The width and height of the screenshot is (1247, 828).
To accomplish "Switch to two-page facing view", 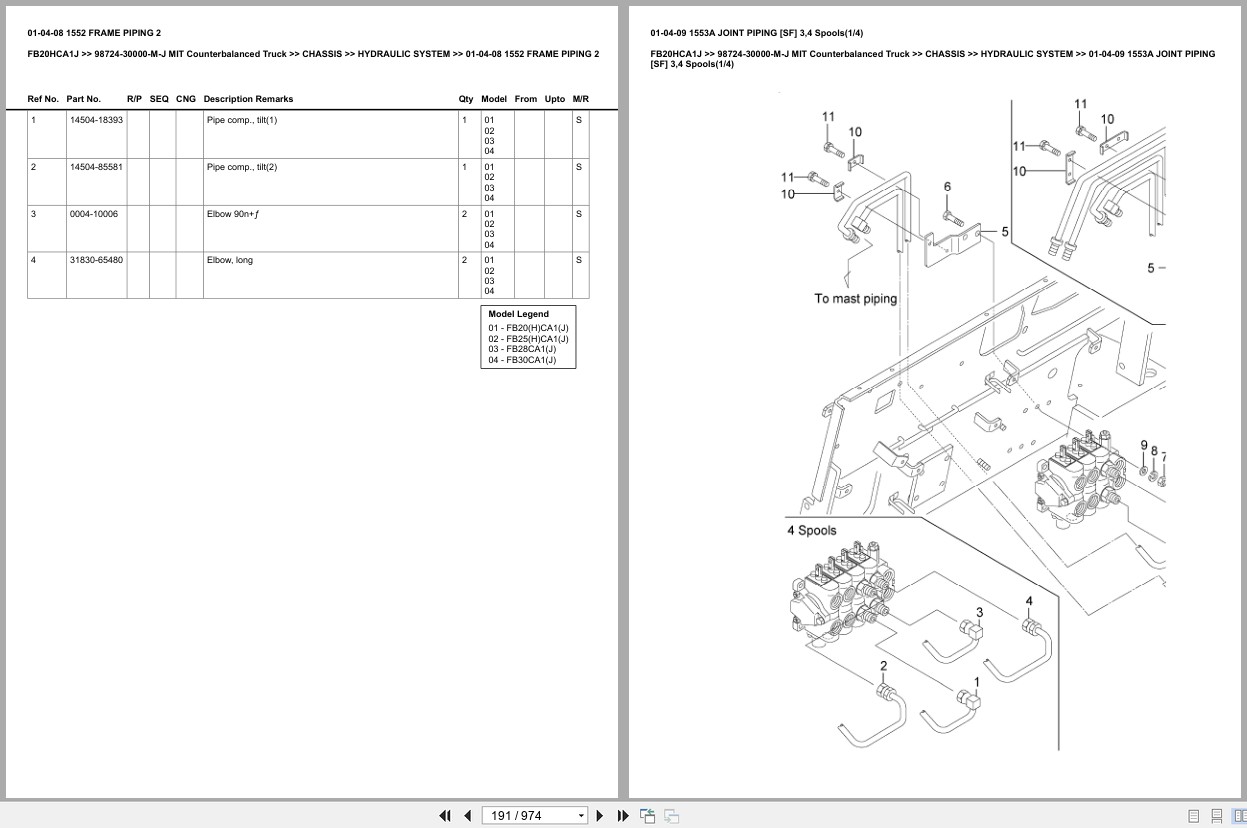I will point(1239,816).
